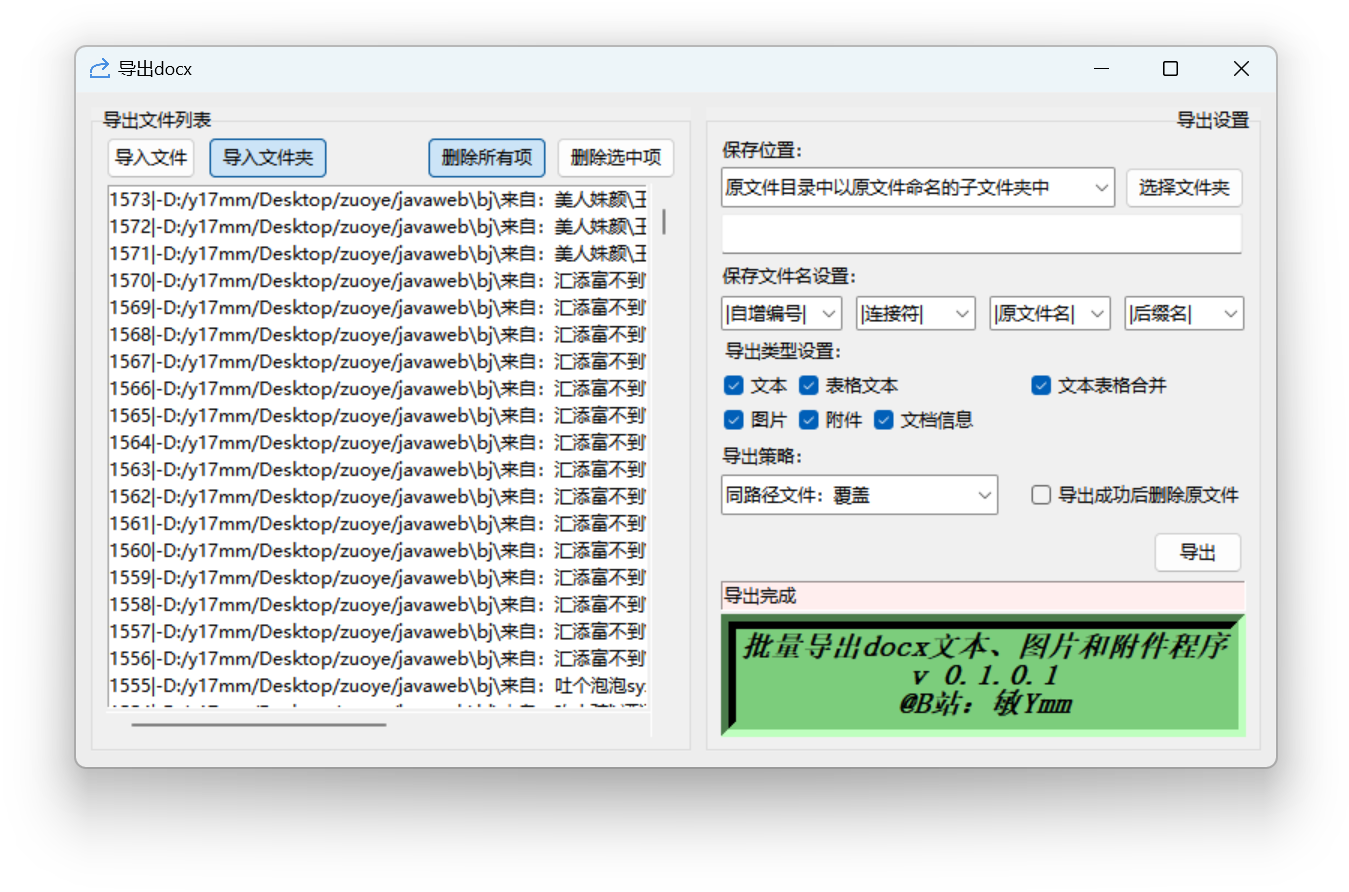The width and height of the screenshot is (1349, 892).
Task: Open the 自增编号 filename dropdown
Action: tap(782, 313)
